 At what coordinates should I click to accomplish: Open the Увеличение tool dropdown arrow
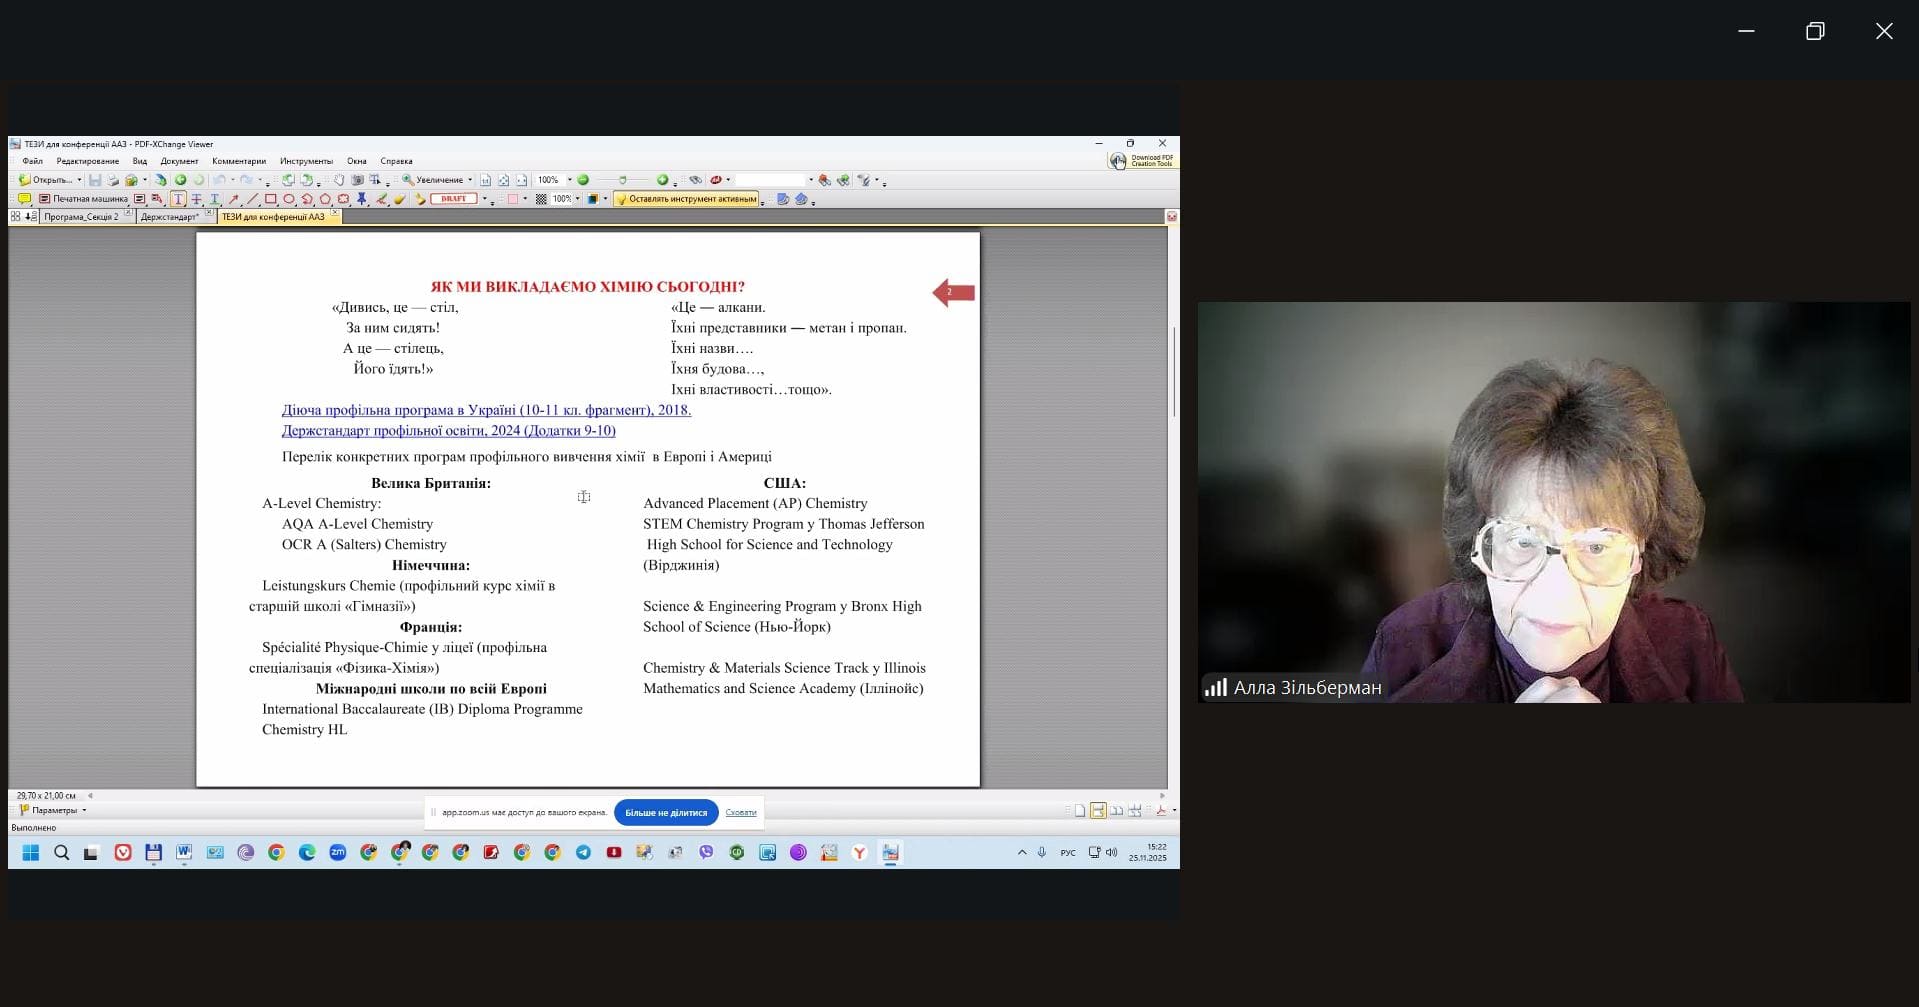[470, 180]
